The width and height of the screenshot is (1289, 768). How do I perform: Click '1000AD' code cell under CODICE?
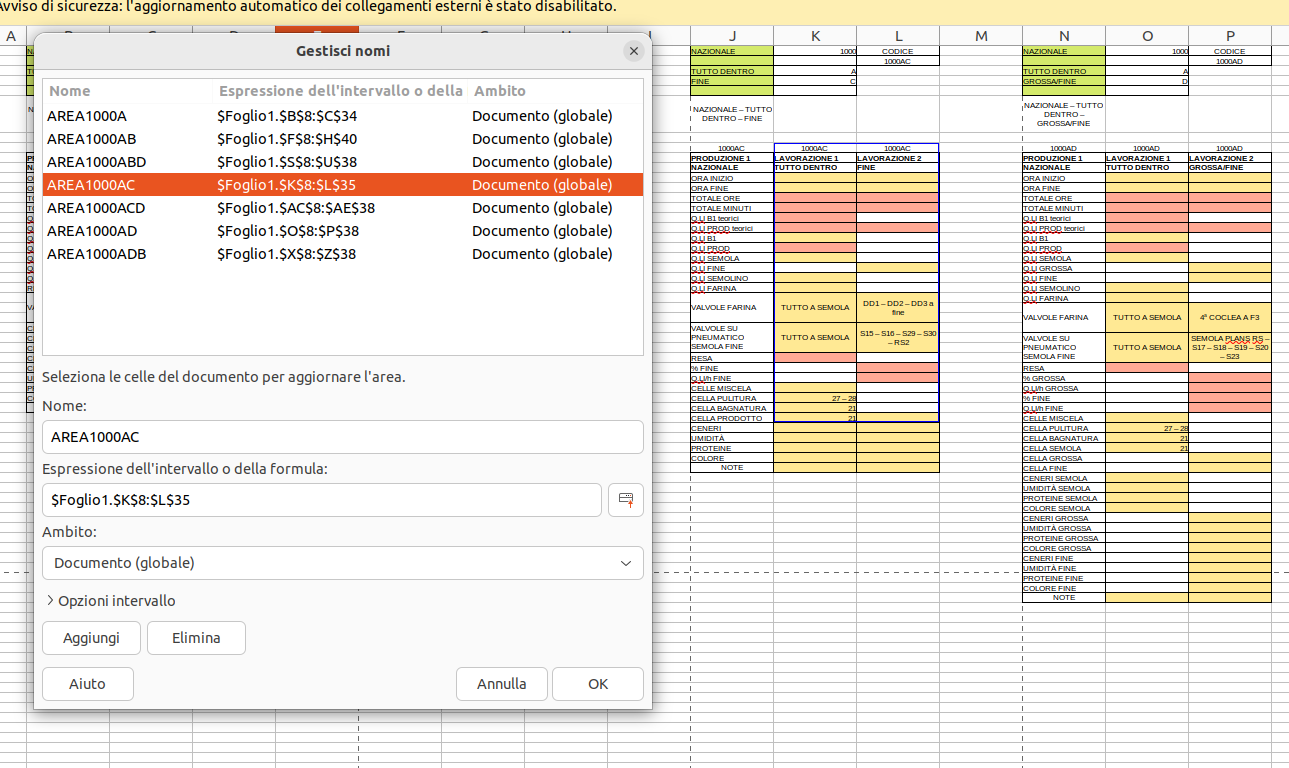(1230, 61)
